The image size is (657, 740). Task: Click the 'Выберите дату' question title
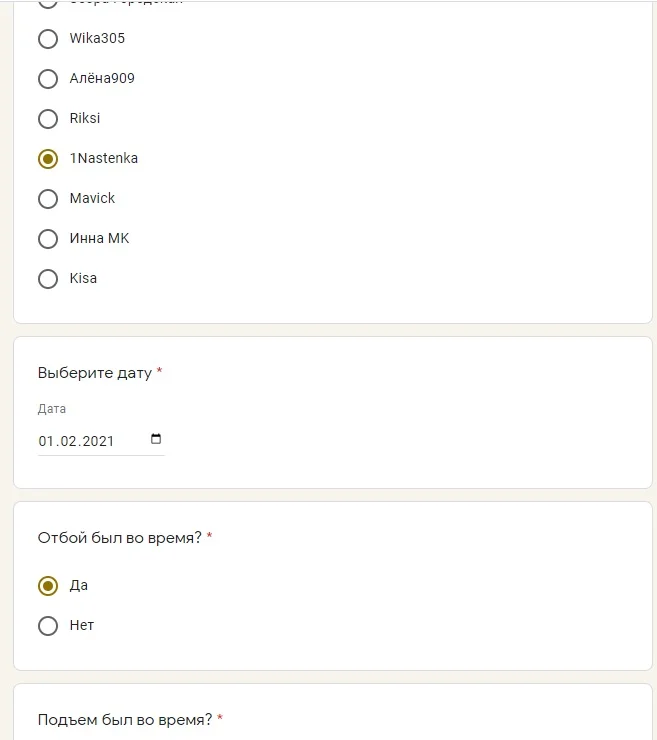pyautogui.click(x=95, y=373)
